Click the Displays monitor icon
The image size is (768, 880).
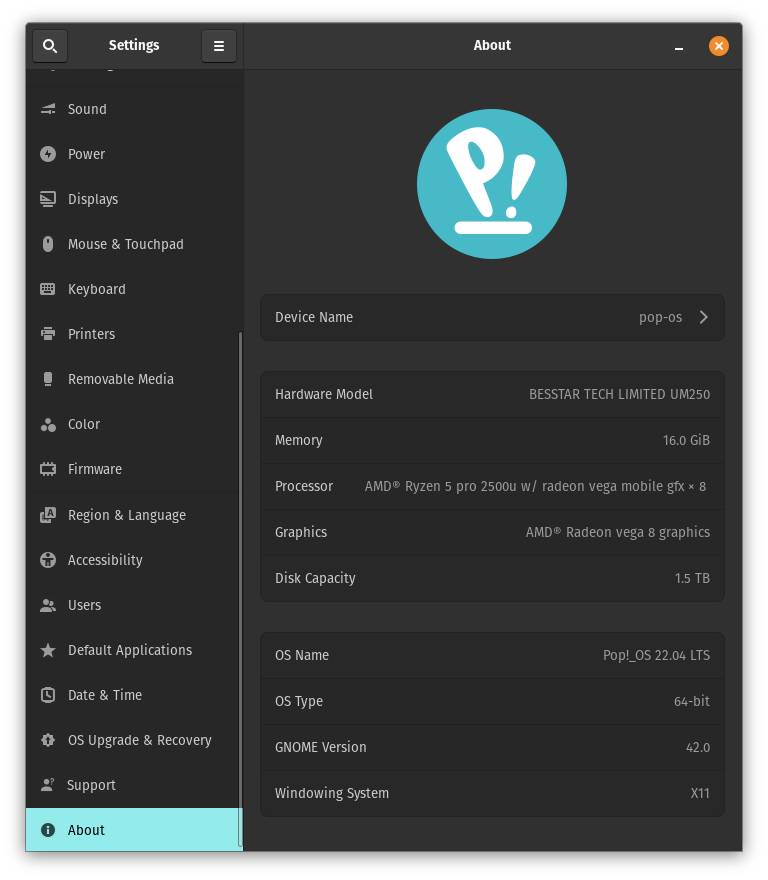[48, 199]
